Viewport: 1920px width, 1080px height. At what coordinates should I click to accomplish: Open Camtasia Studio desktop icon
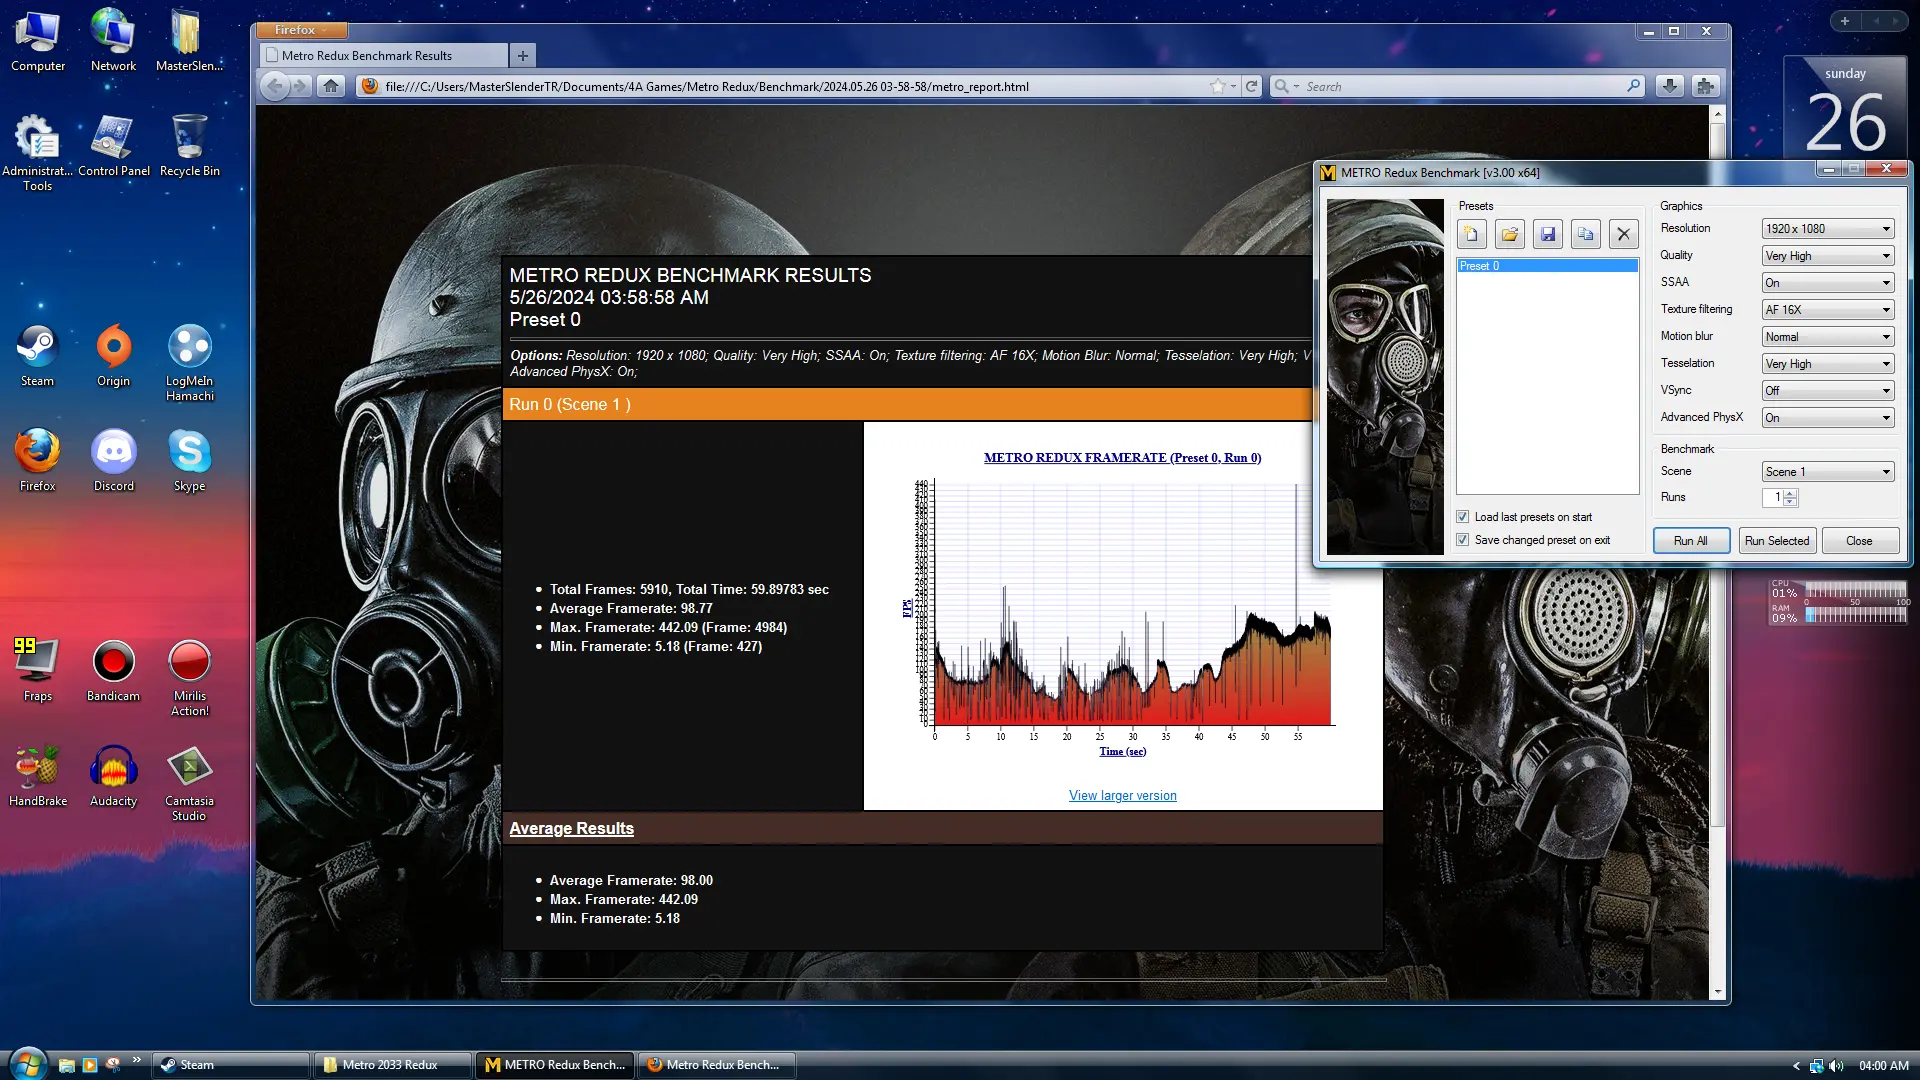[x=189, y=783]
